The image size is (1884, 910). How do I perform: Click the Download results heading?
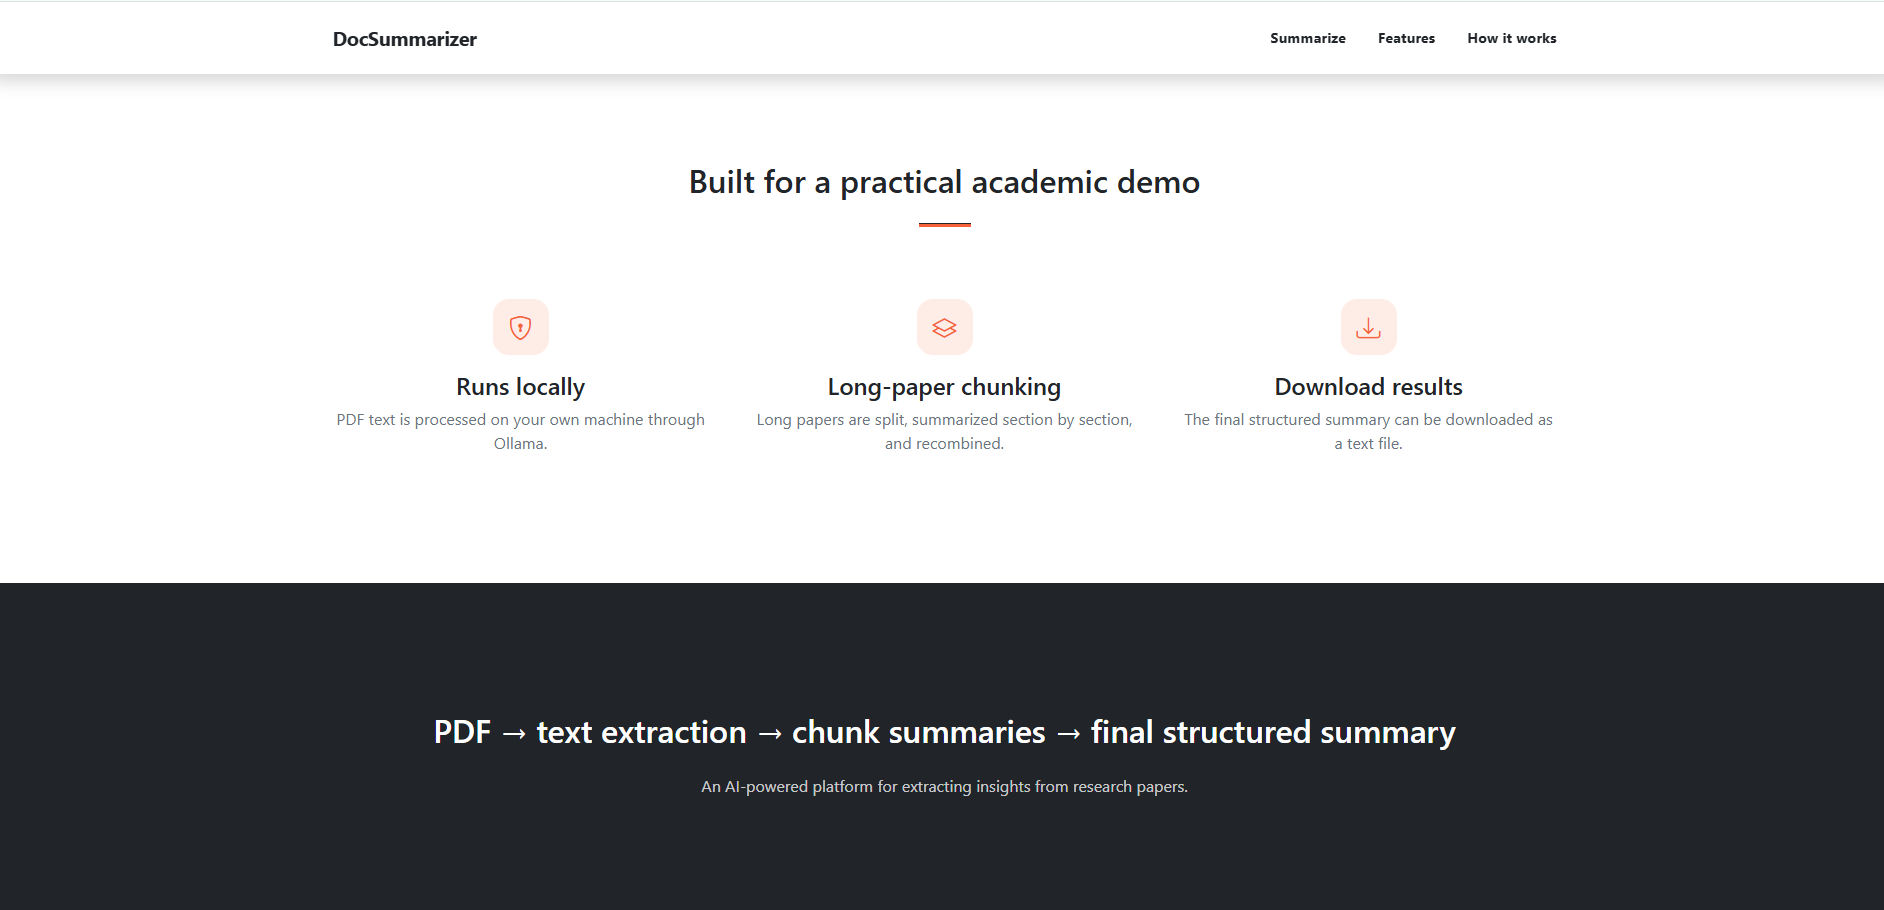tap(1368, 387)
